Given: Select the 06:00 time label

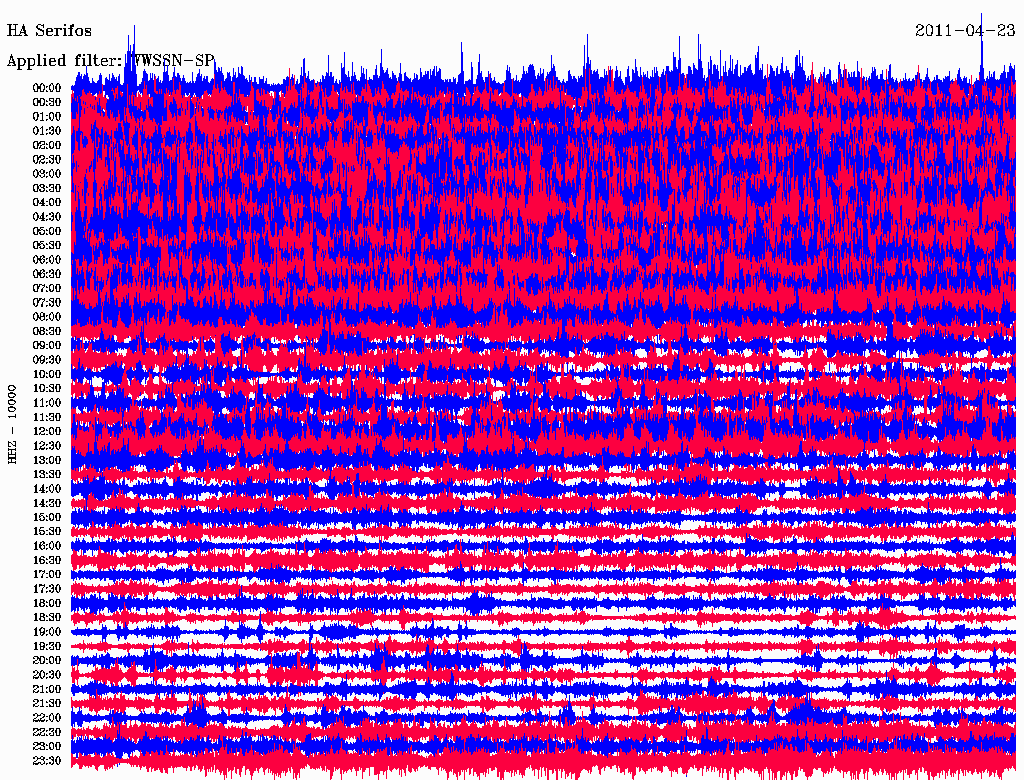Looking at the screenshot, I should 47,260.
